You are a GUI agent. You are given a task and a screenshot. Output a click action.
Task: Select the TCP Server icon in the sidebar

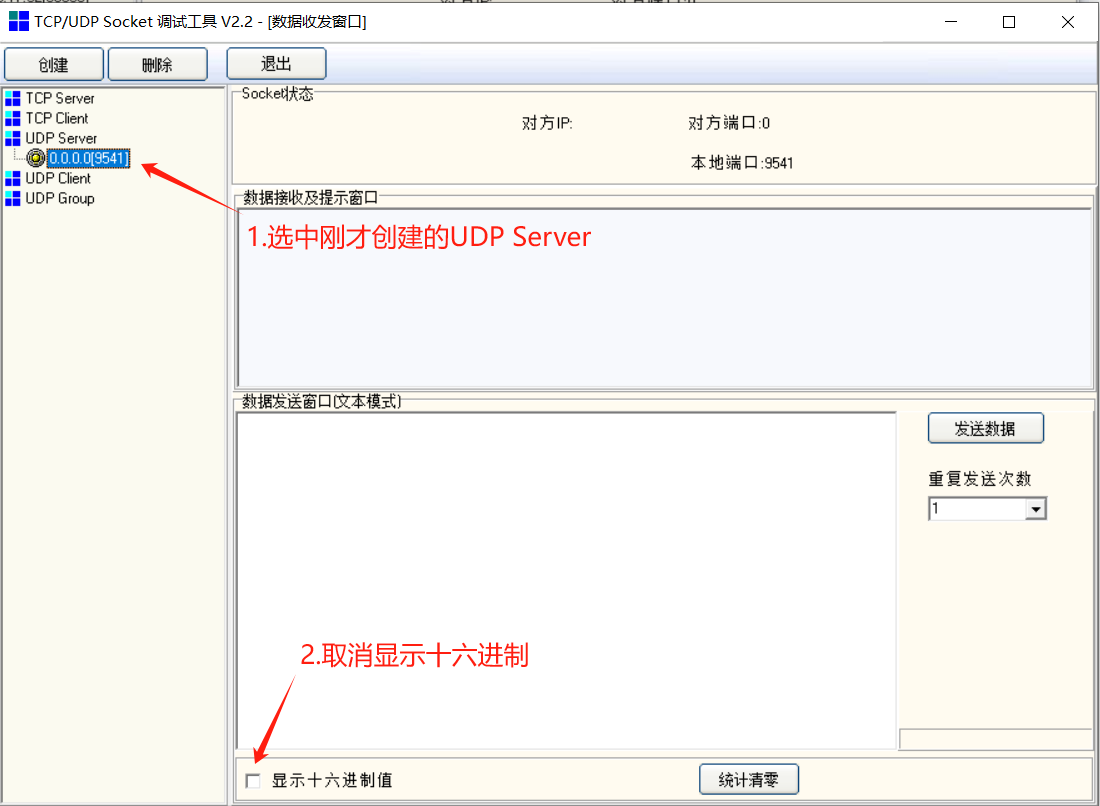(x=13, y=98)
